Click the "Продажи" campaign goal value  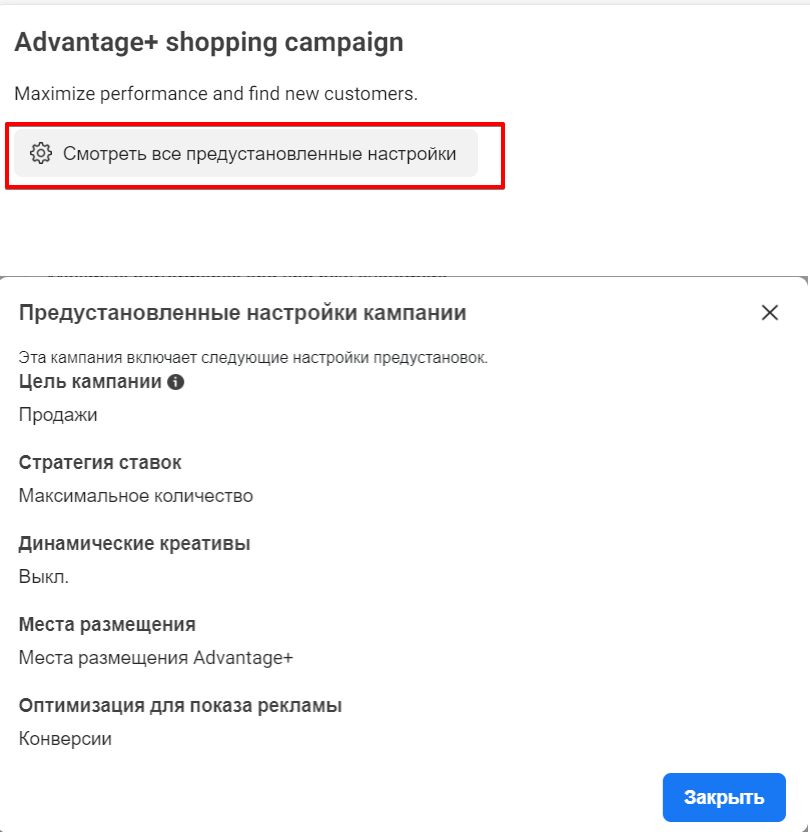58,414
